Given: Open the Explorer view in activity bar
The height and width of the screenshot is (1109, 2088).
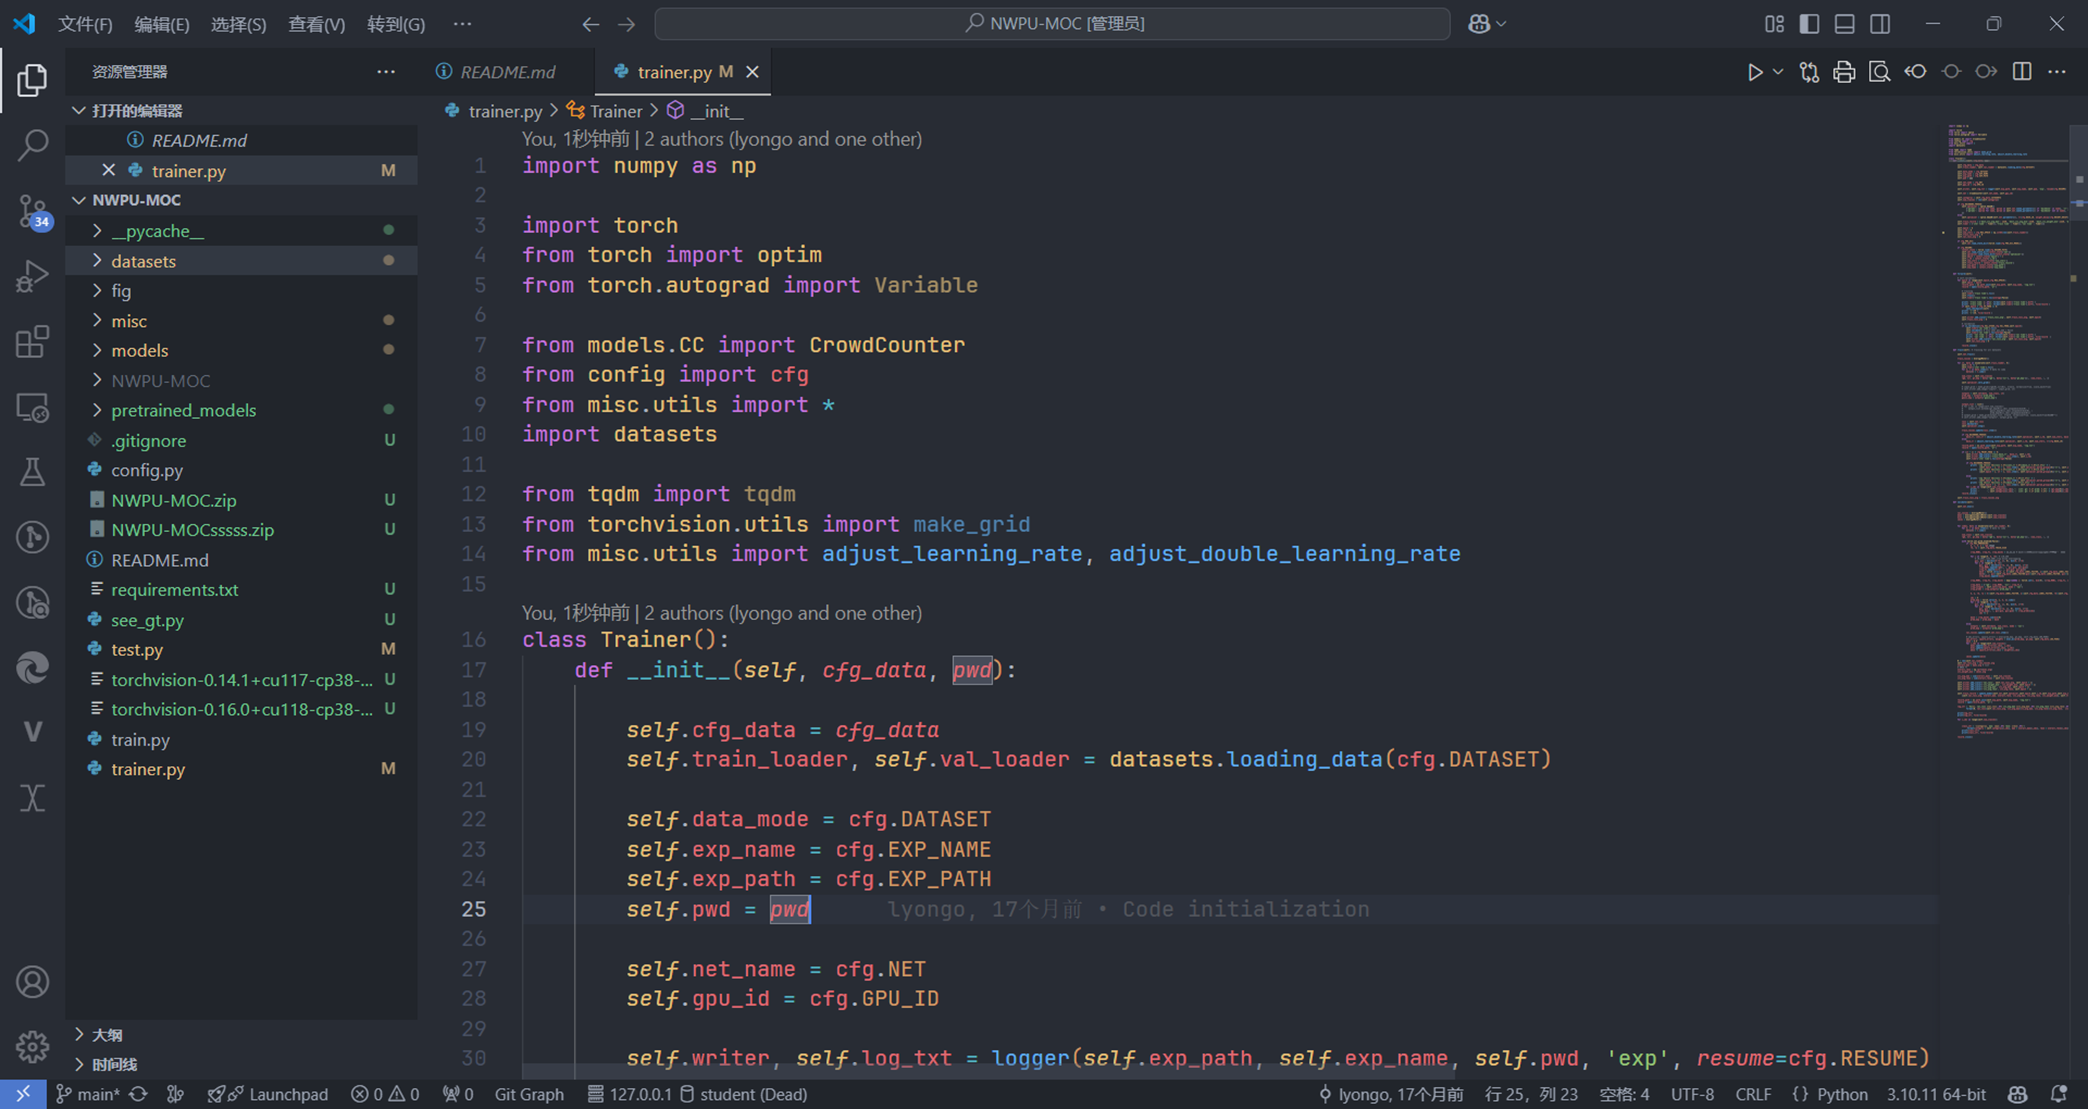Looking at the screenshot, I should 32,80.
